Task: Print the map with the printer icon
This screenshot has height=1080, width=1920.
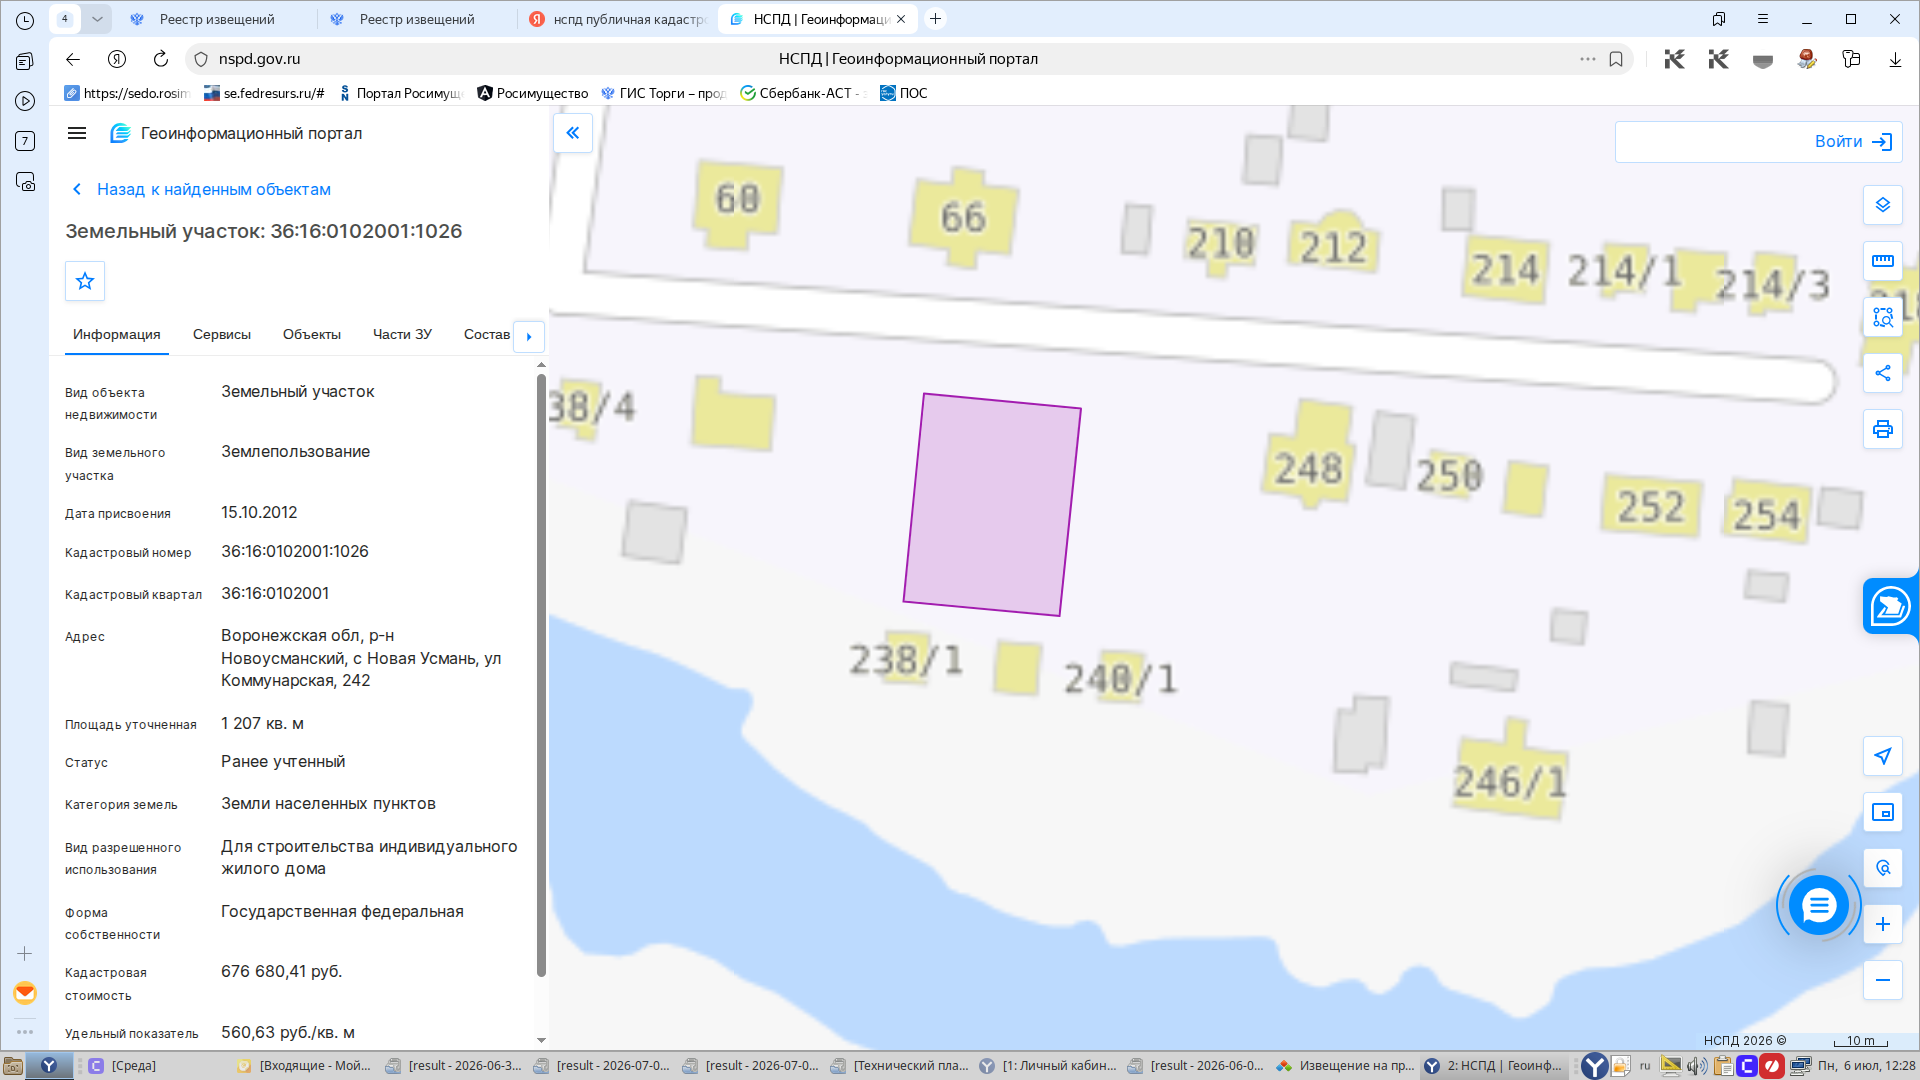Action: tap(1882, 429)
